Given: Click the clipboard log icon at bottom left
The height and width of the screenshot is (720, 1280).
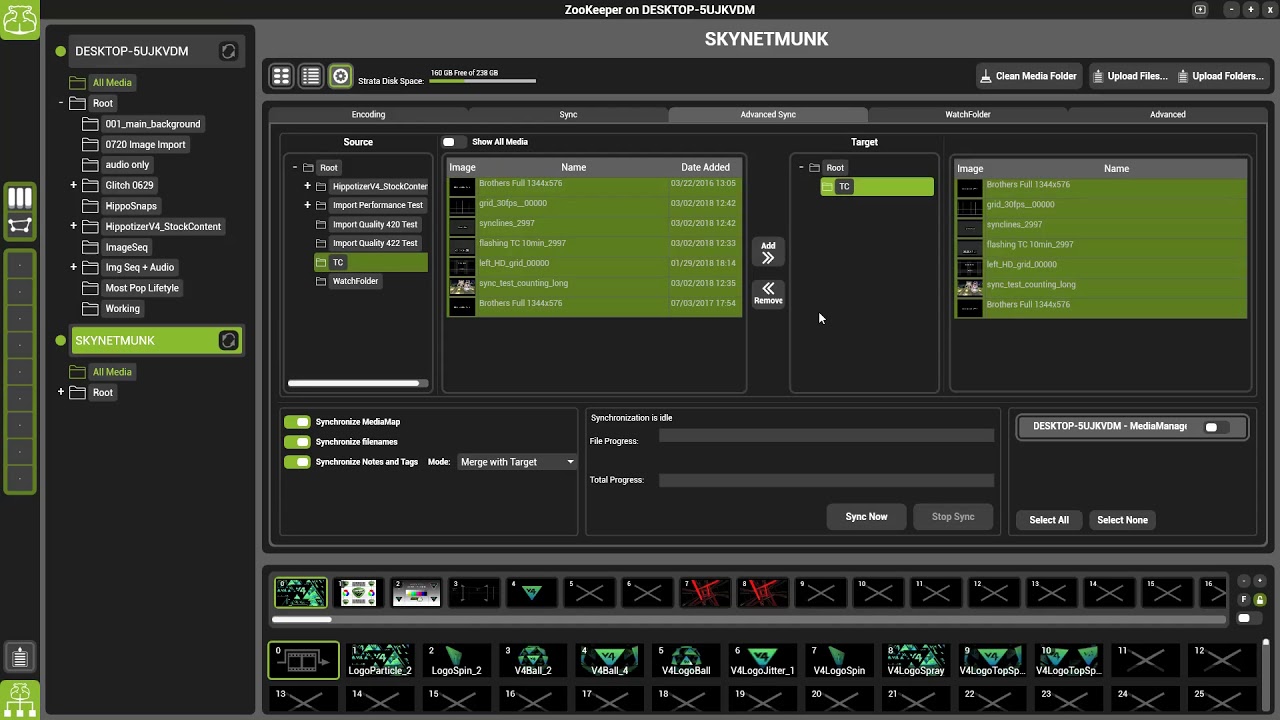Looking at the screenshot, I should (x=20, y=657).
